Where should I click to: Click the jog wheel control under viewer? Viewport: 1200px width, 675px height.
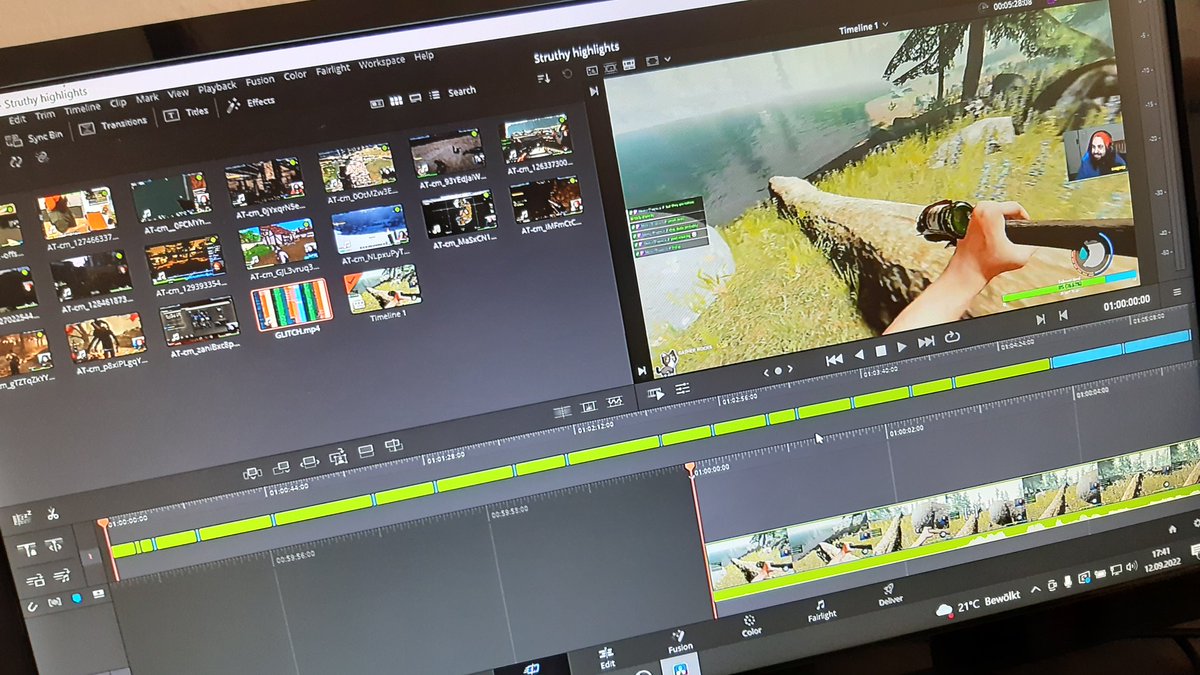point(778,370)
